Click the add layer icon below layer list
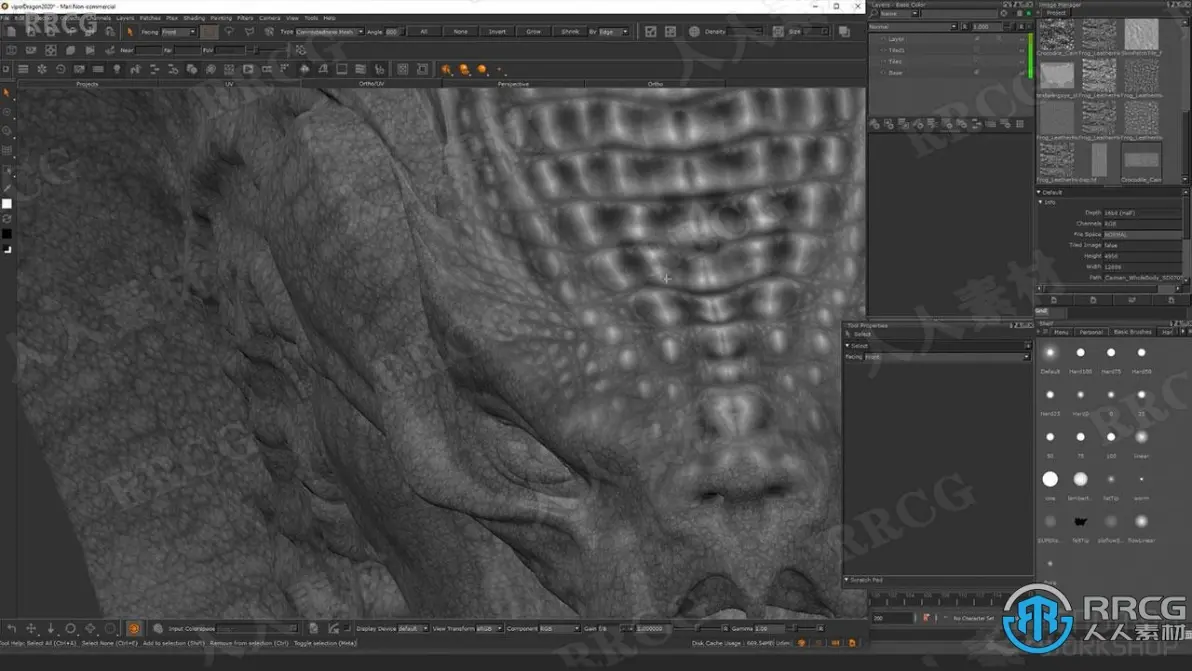 coord(875,124)
